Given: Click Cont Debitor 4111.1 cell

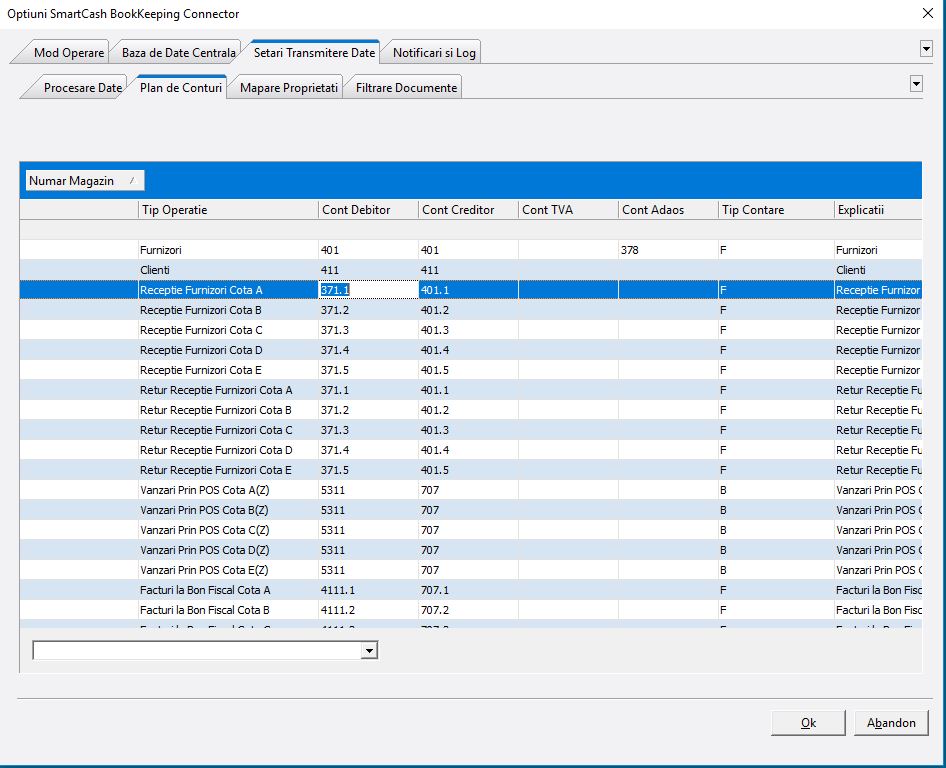Looking at the screenshot, I should tap(368, 589).
